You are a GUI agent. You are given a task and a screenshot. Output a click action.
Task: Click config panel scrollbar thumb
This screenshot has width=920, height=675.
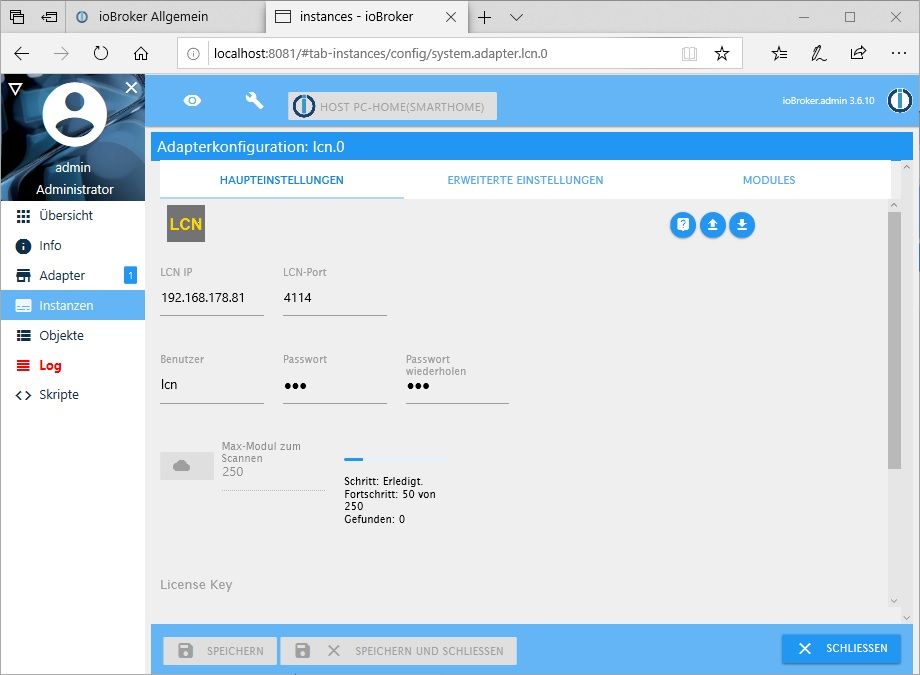pyautogui.click(x=894, y=340)
